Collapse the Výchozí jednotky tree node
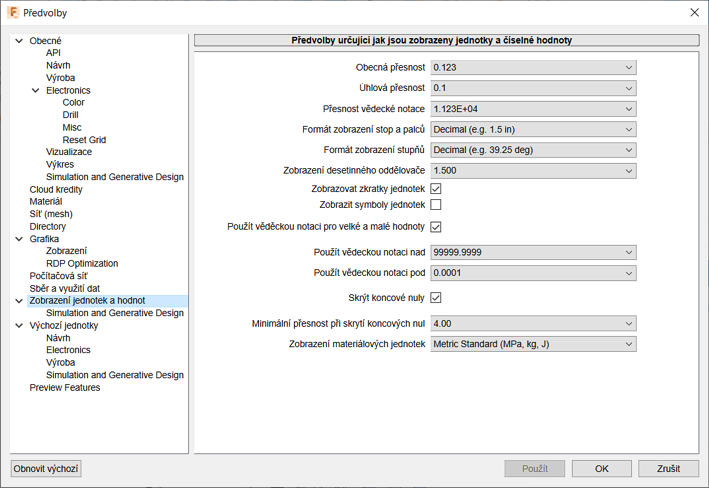Image resolution: width=709 pixels, height=488 pixels. 18,326
